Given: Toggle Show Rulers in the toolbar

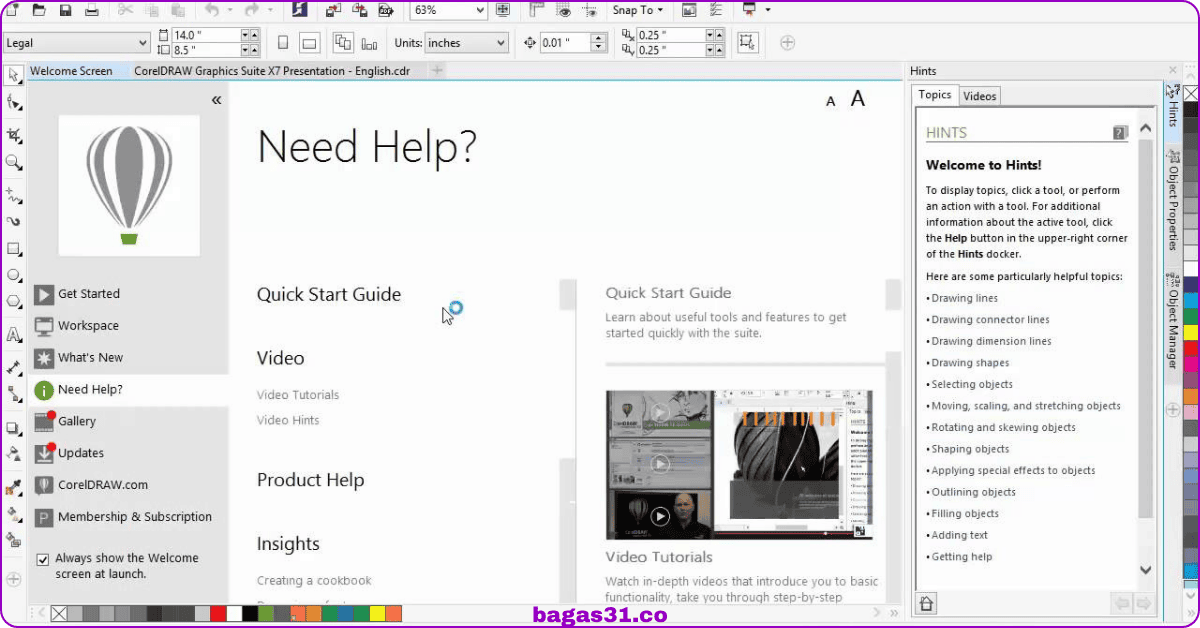Looking at the screenshot, I should click(x=537, y=10).
